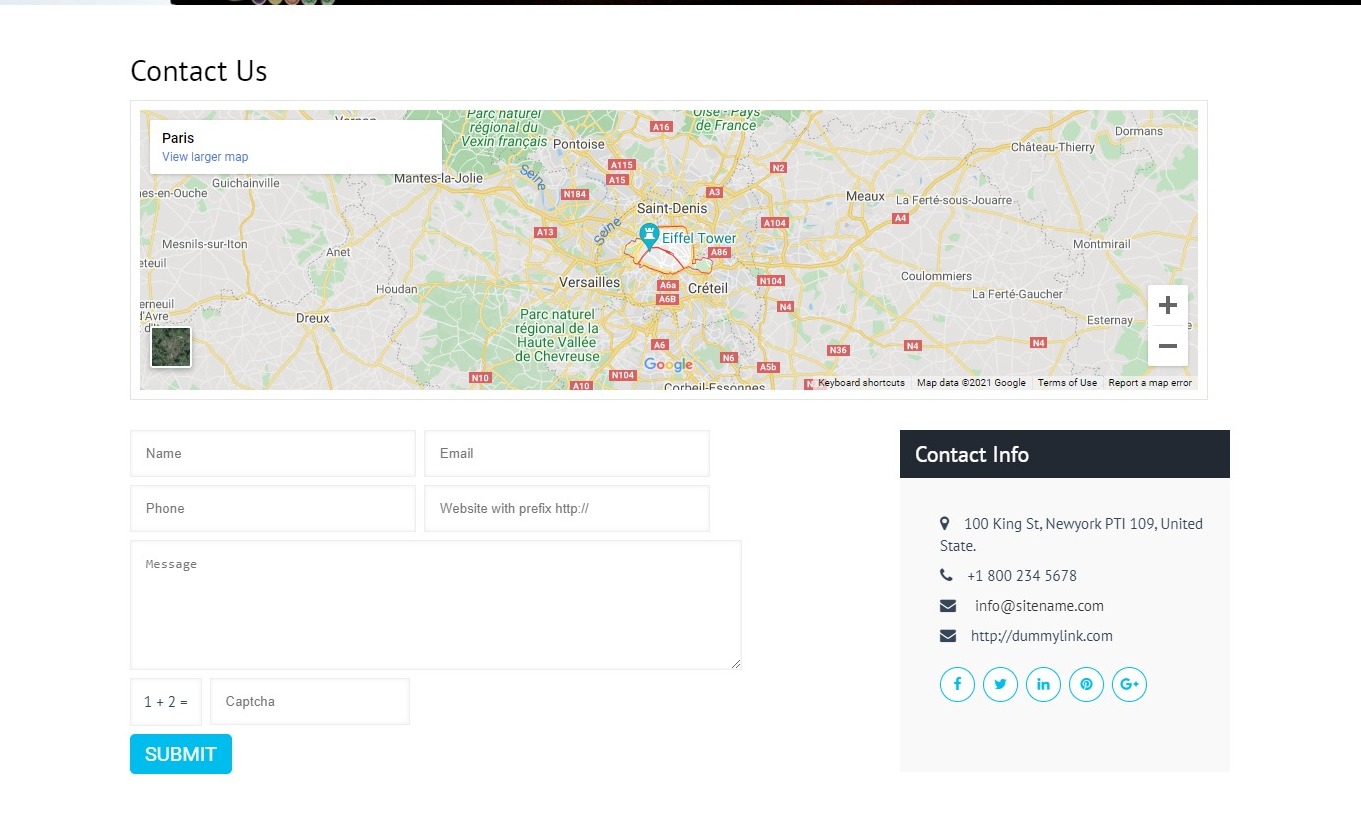
Task: Open the Pinterest social icon
Action: click(1086, 684)
